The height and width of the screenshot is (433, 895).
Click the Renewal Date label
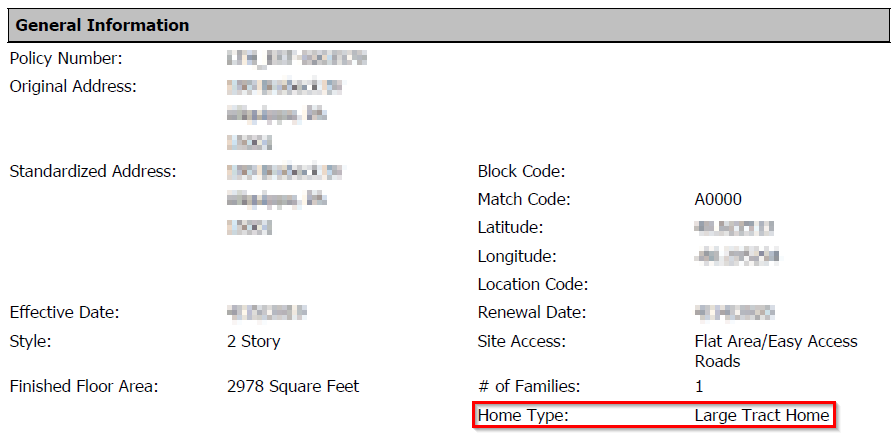click(529, 312)
